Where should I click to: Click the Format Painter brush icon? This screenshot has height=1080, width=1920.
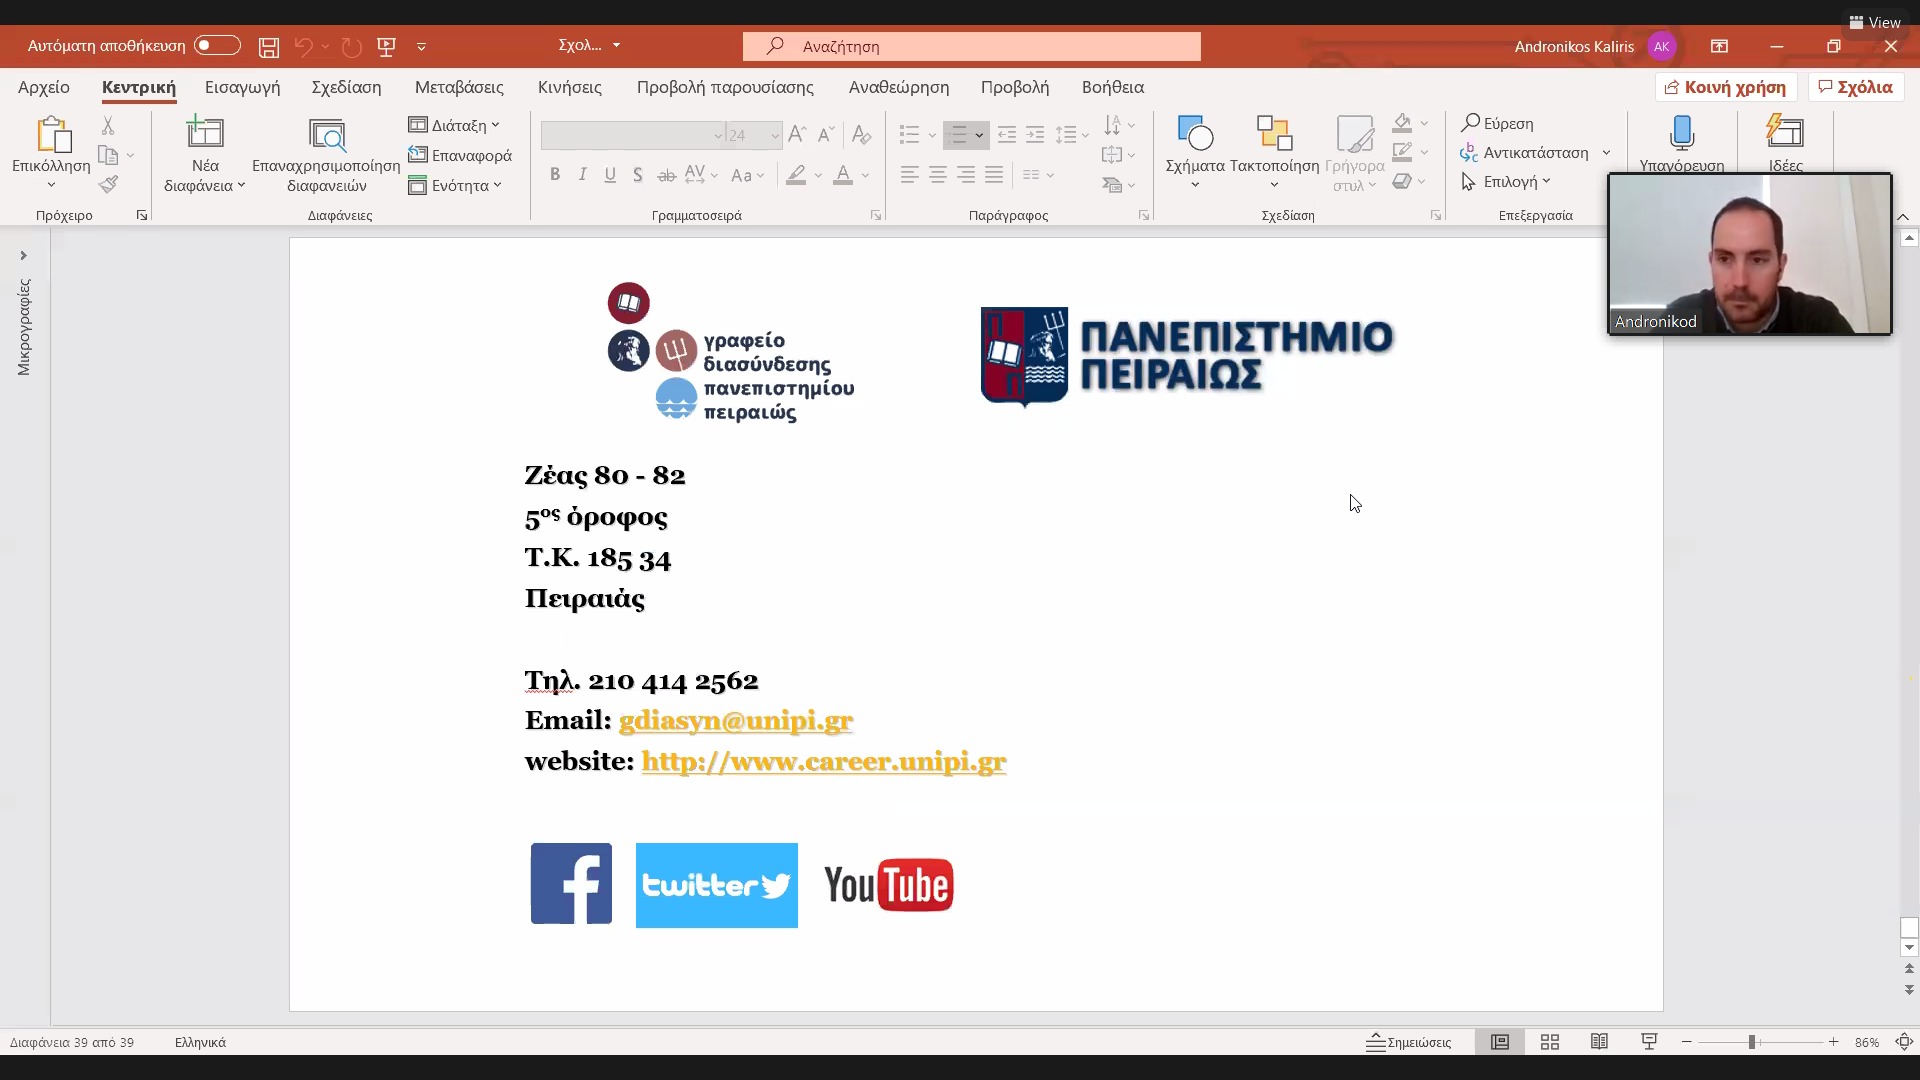click(108, 184)
